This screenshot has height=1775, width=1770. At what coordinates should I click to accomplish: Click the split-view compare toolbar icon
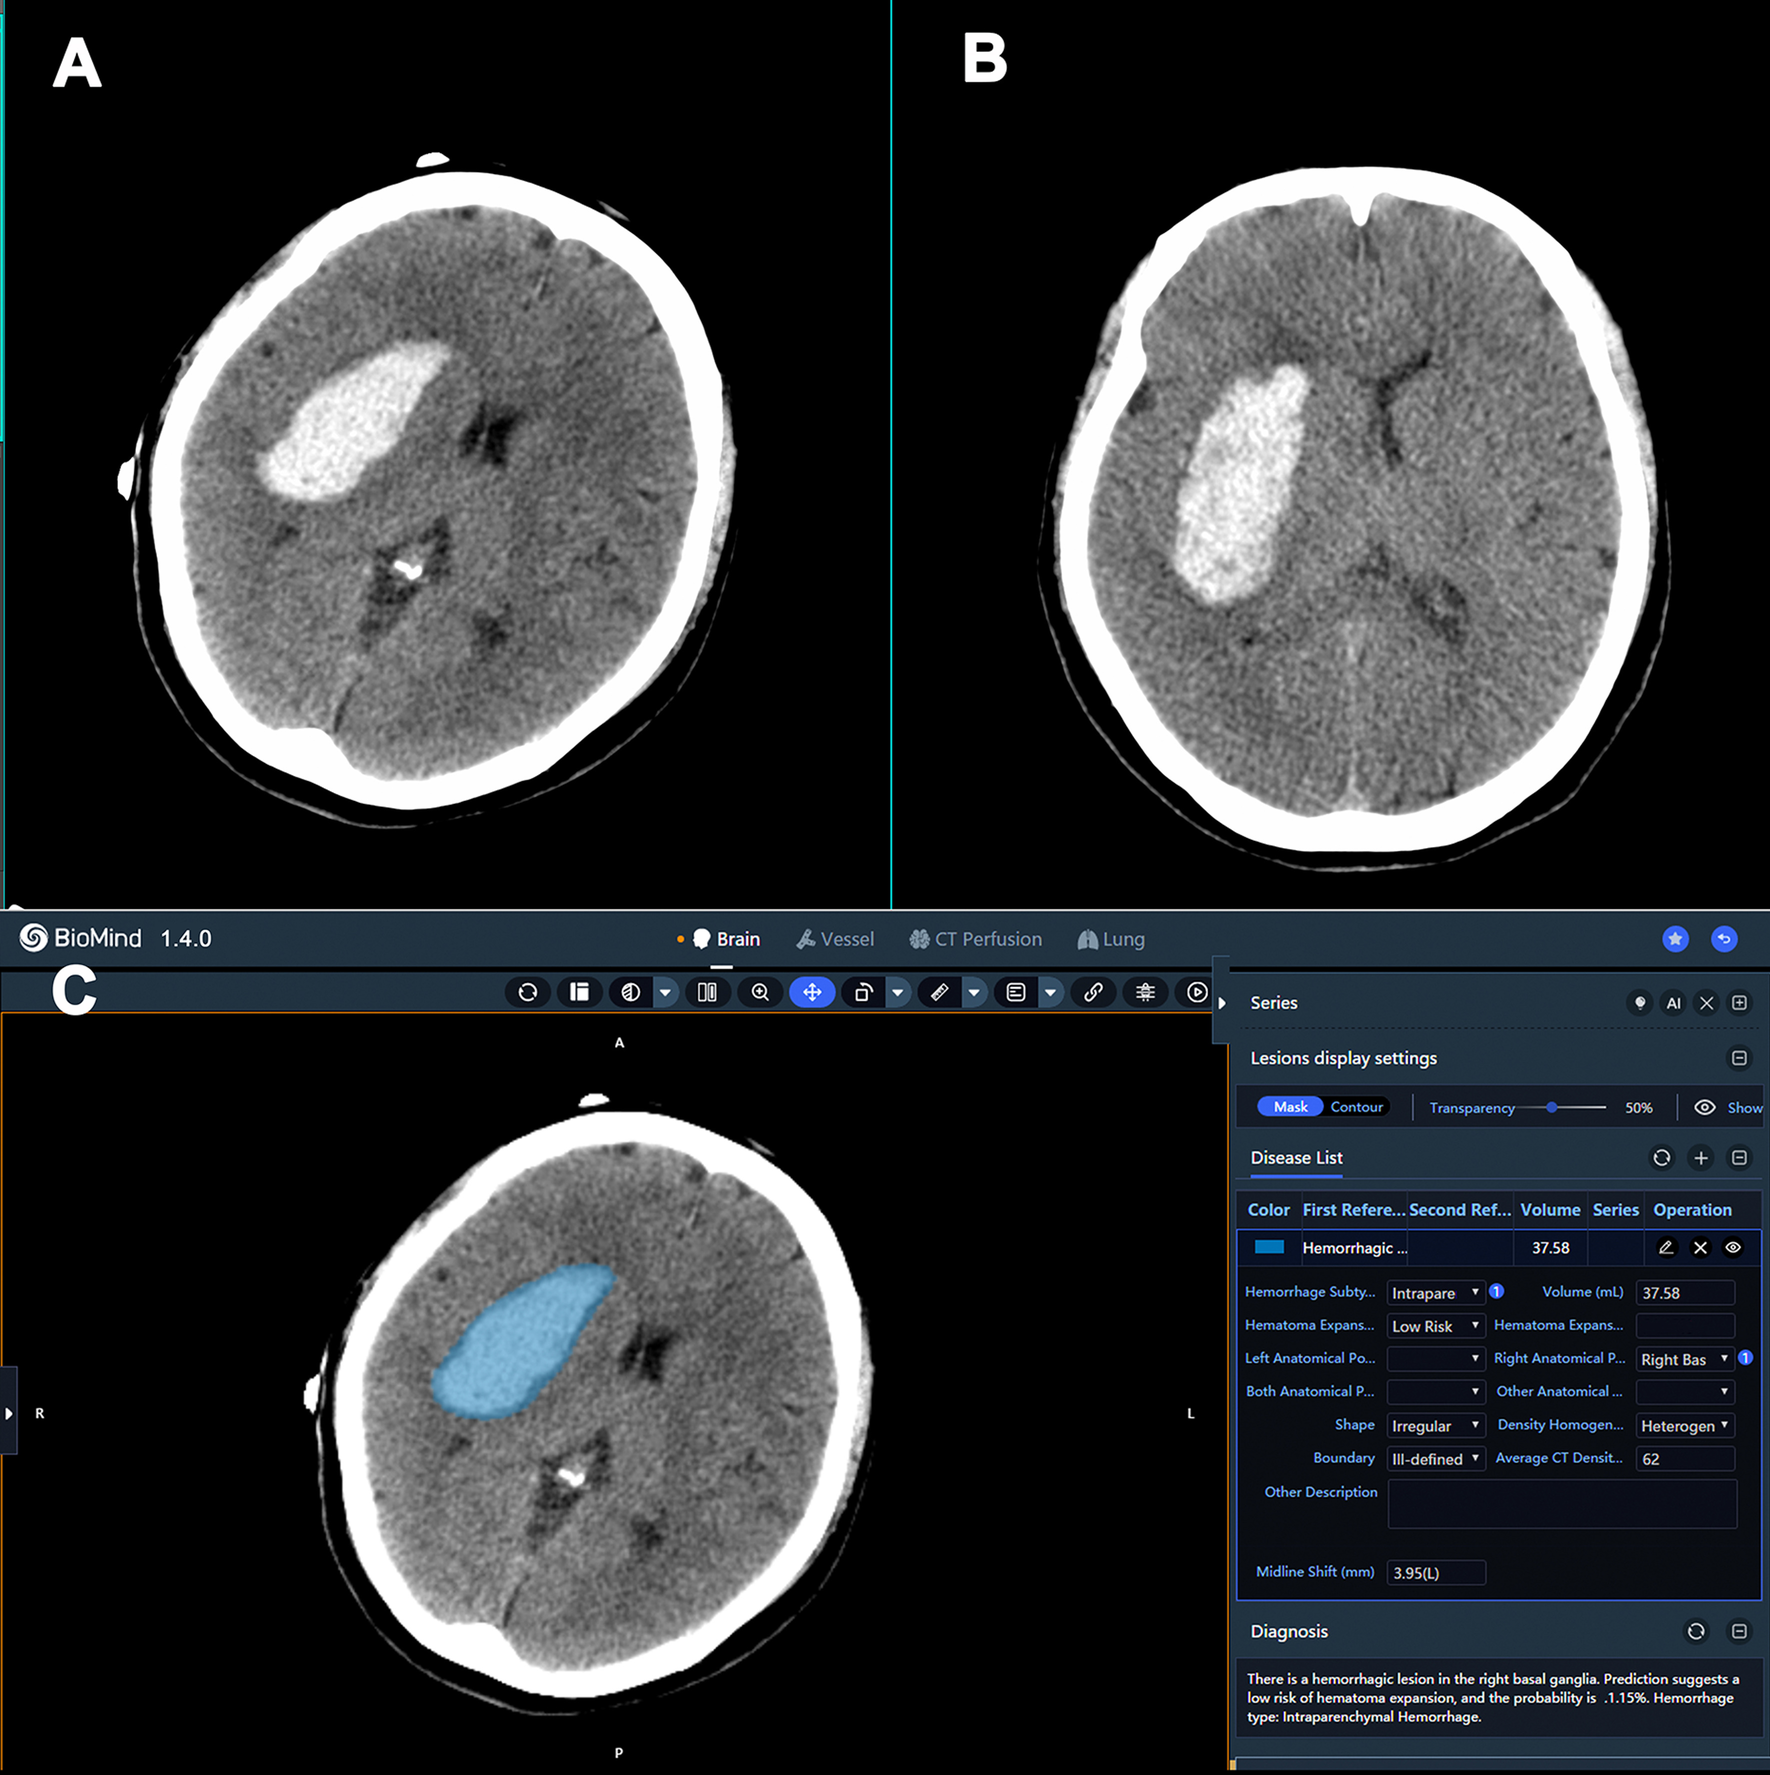(x=707, y=992)
